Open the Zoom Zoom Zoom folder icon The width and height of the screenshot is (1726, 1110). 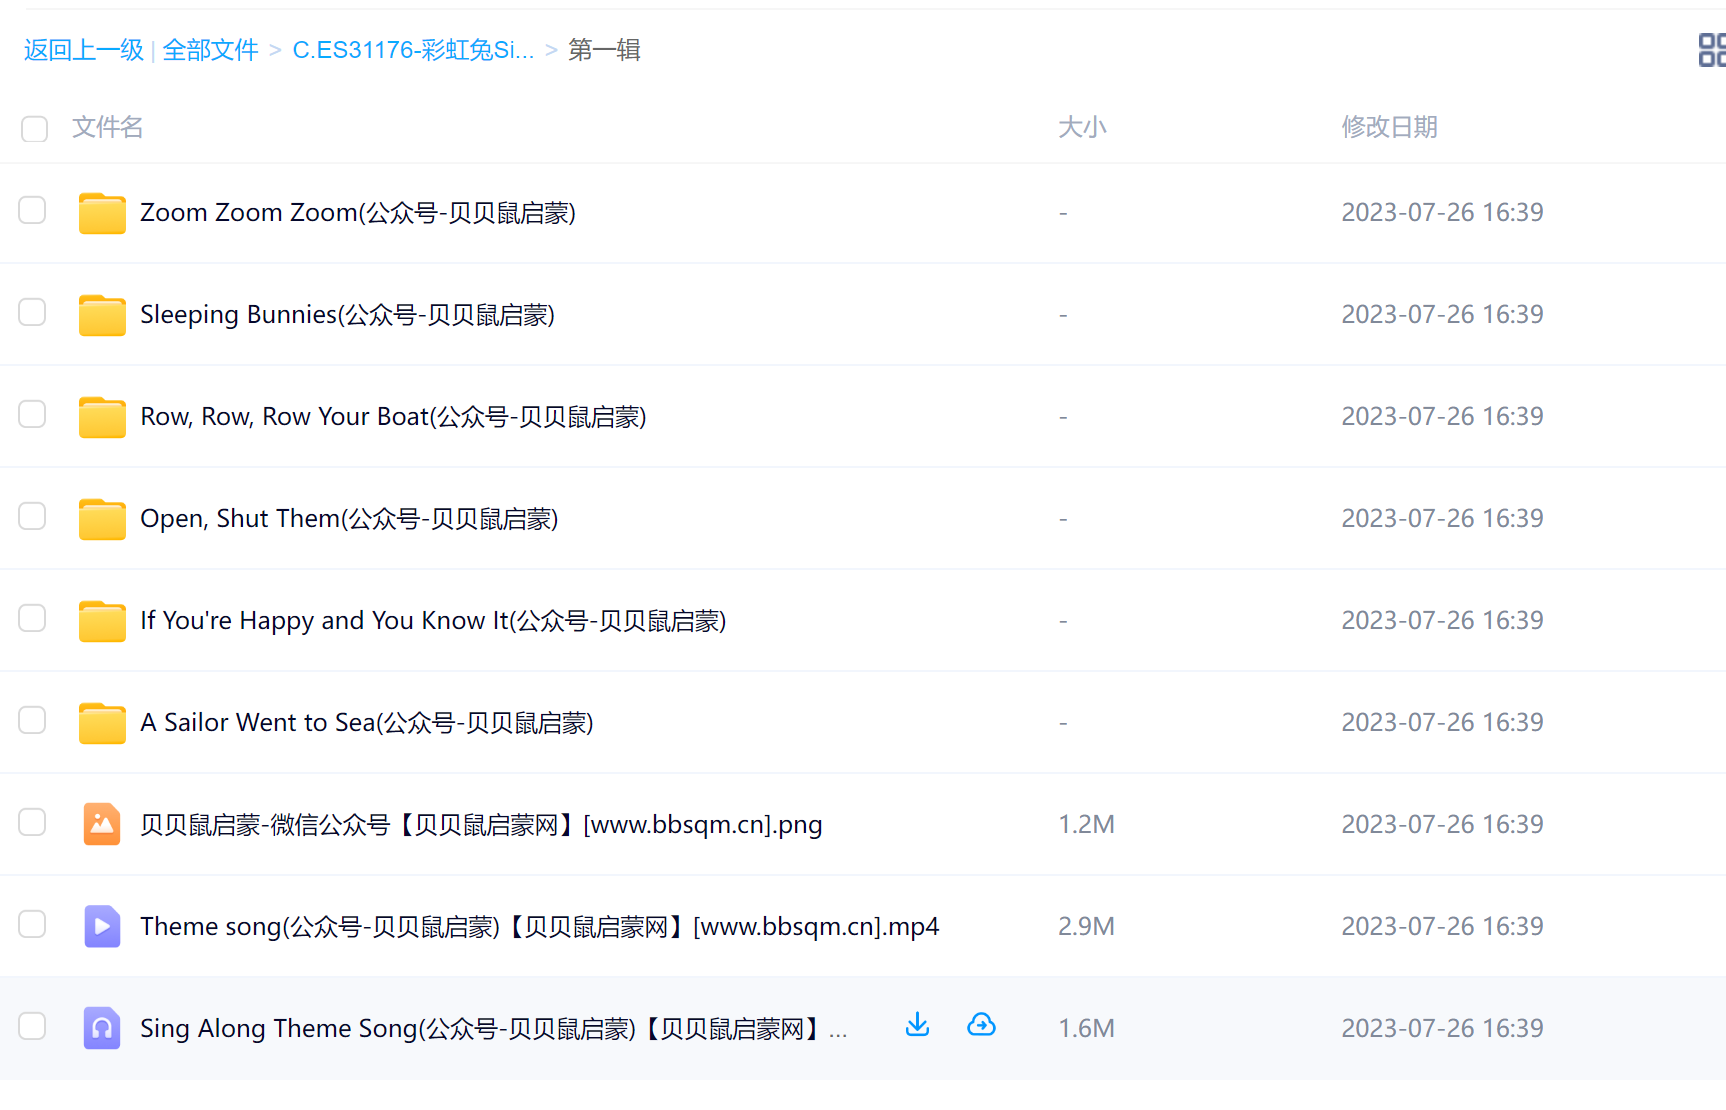click(102, 213)
